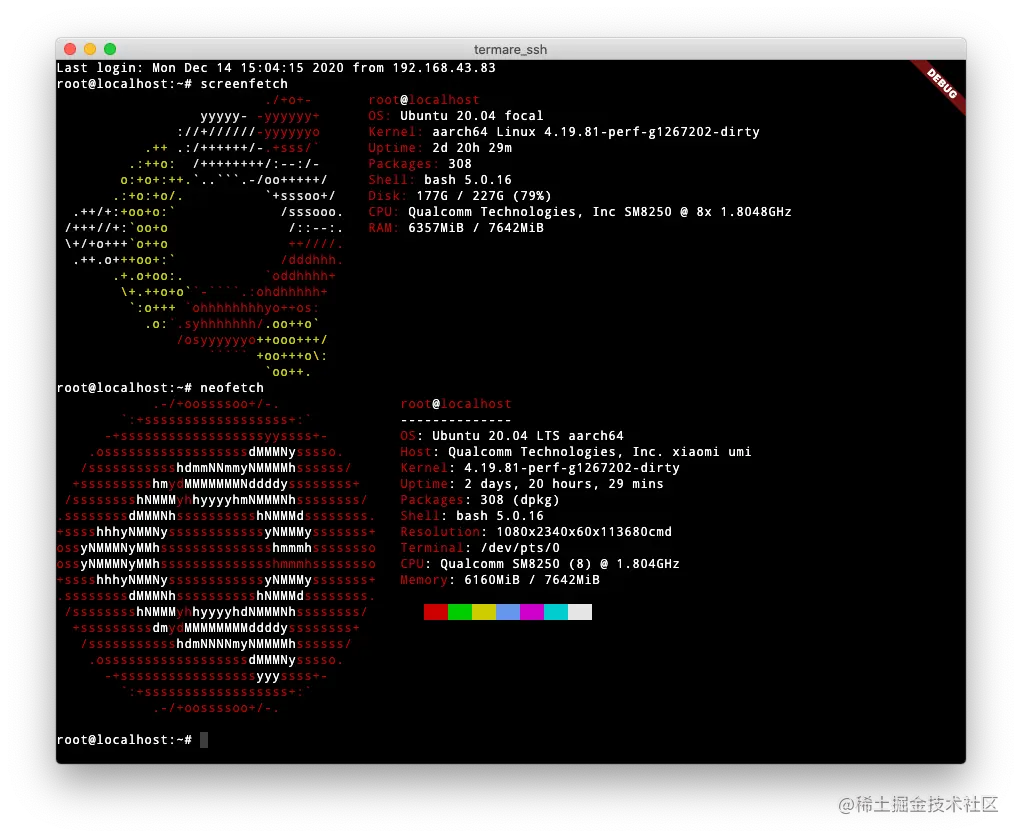Minimize the window using yellow button
Viewport: 1022px width, 838px height.
(90, 49)
